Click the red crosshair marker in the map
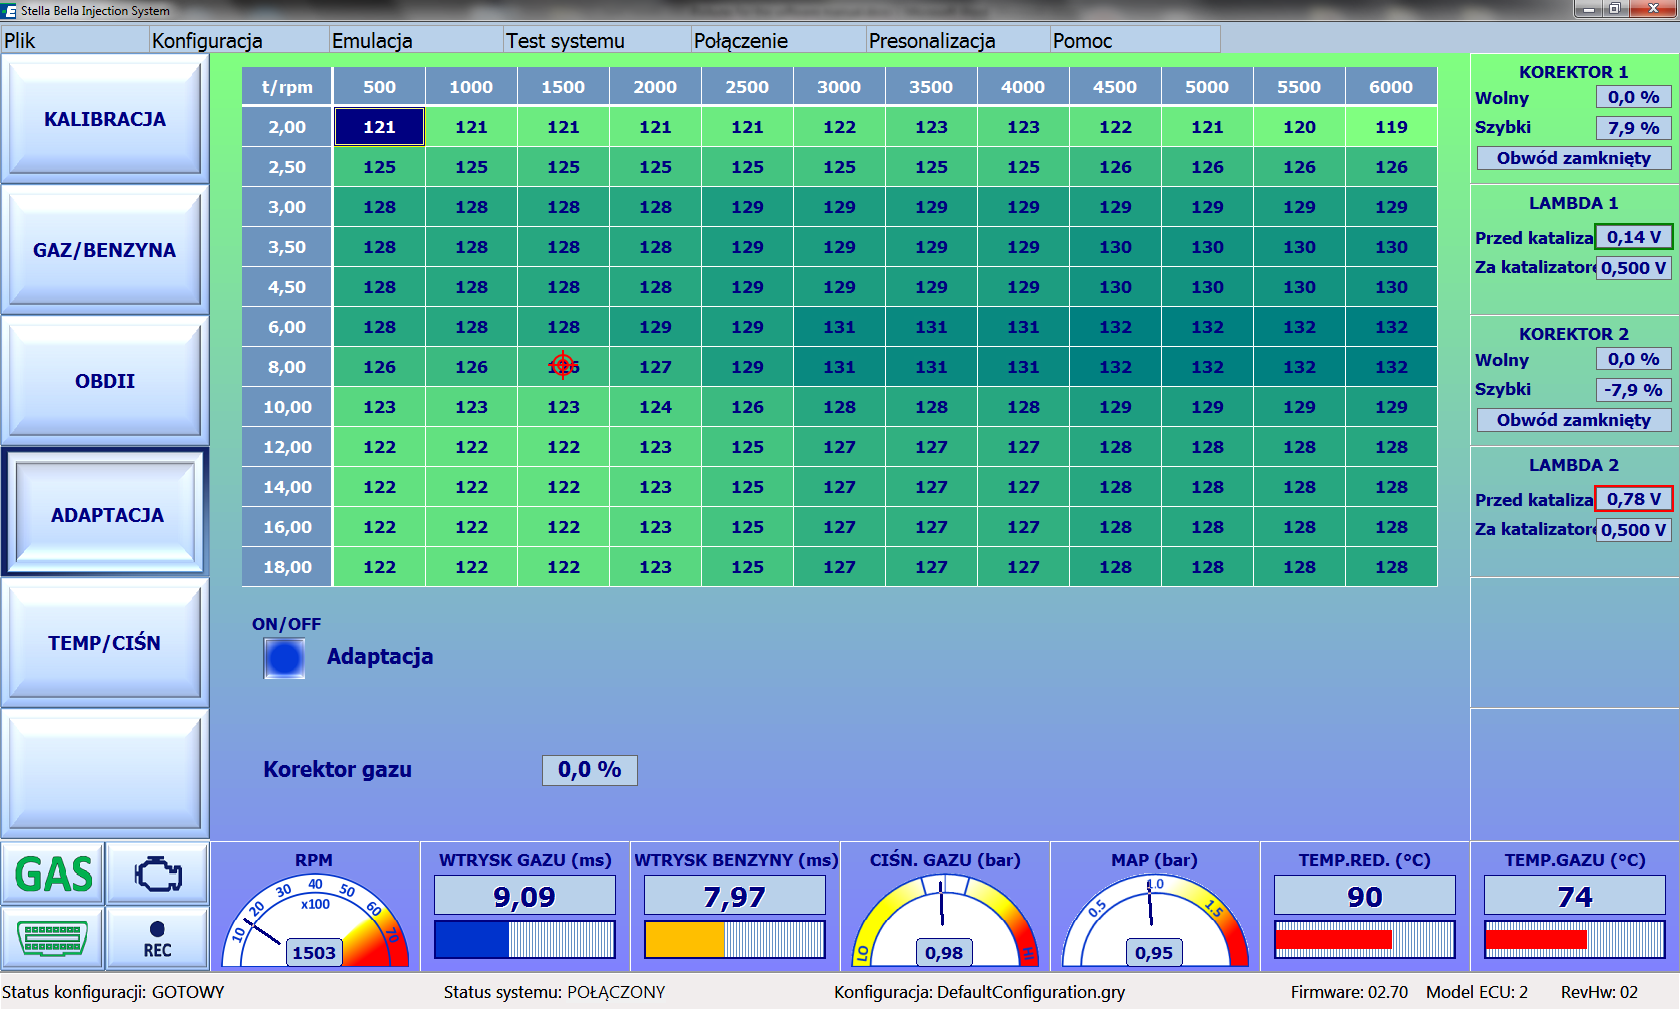This screenshot has width=1680, height=1010. coord(563,366)
